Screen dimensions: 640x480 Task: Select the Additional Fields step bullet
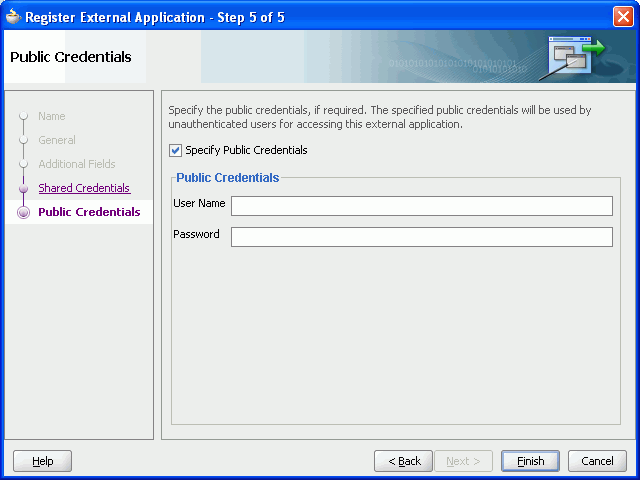23,164
